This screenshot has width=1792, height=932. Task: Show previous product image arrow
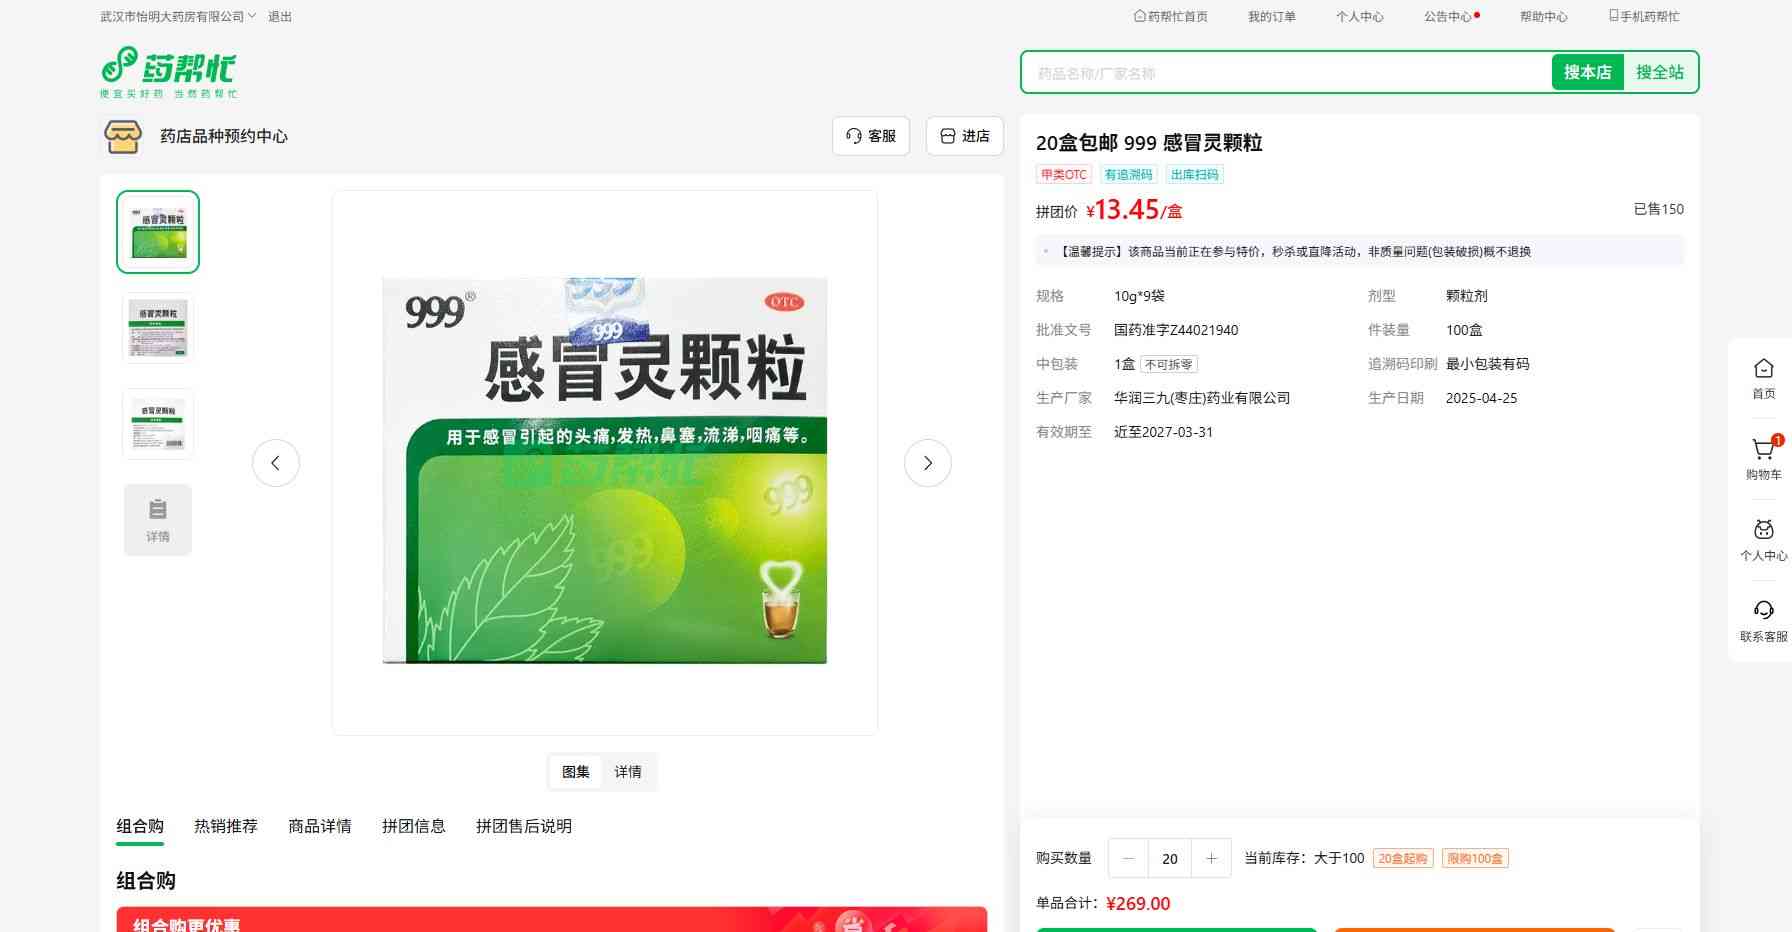(x=276, y=463)
